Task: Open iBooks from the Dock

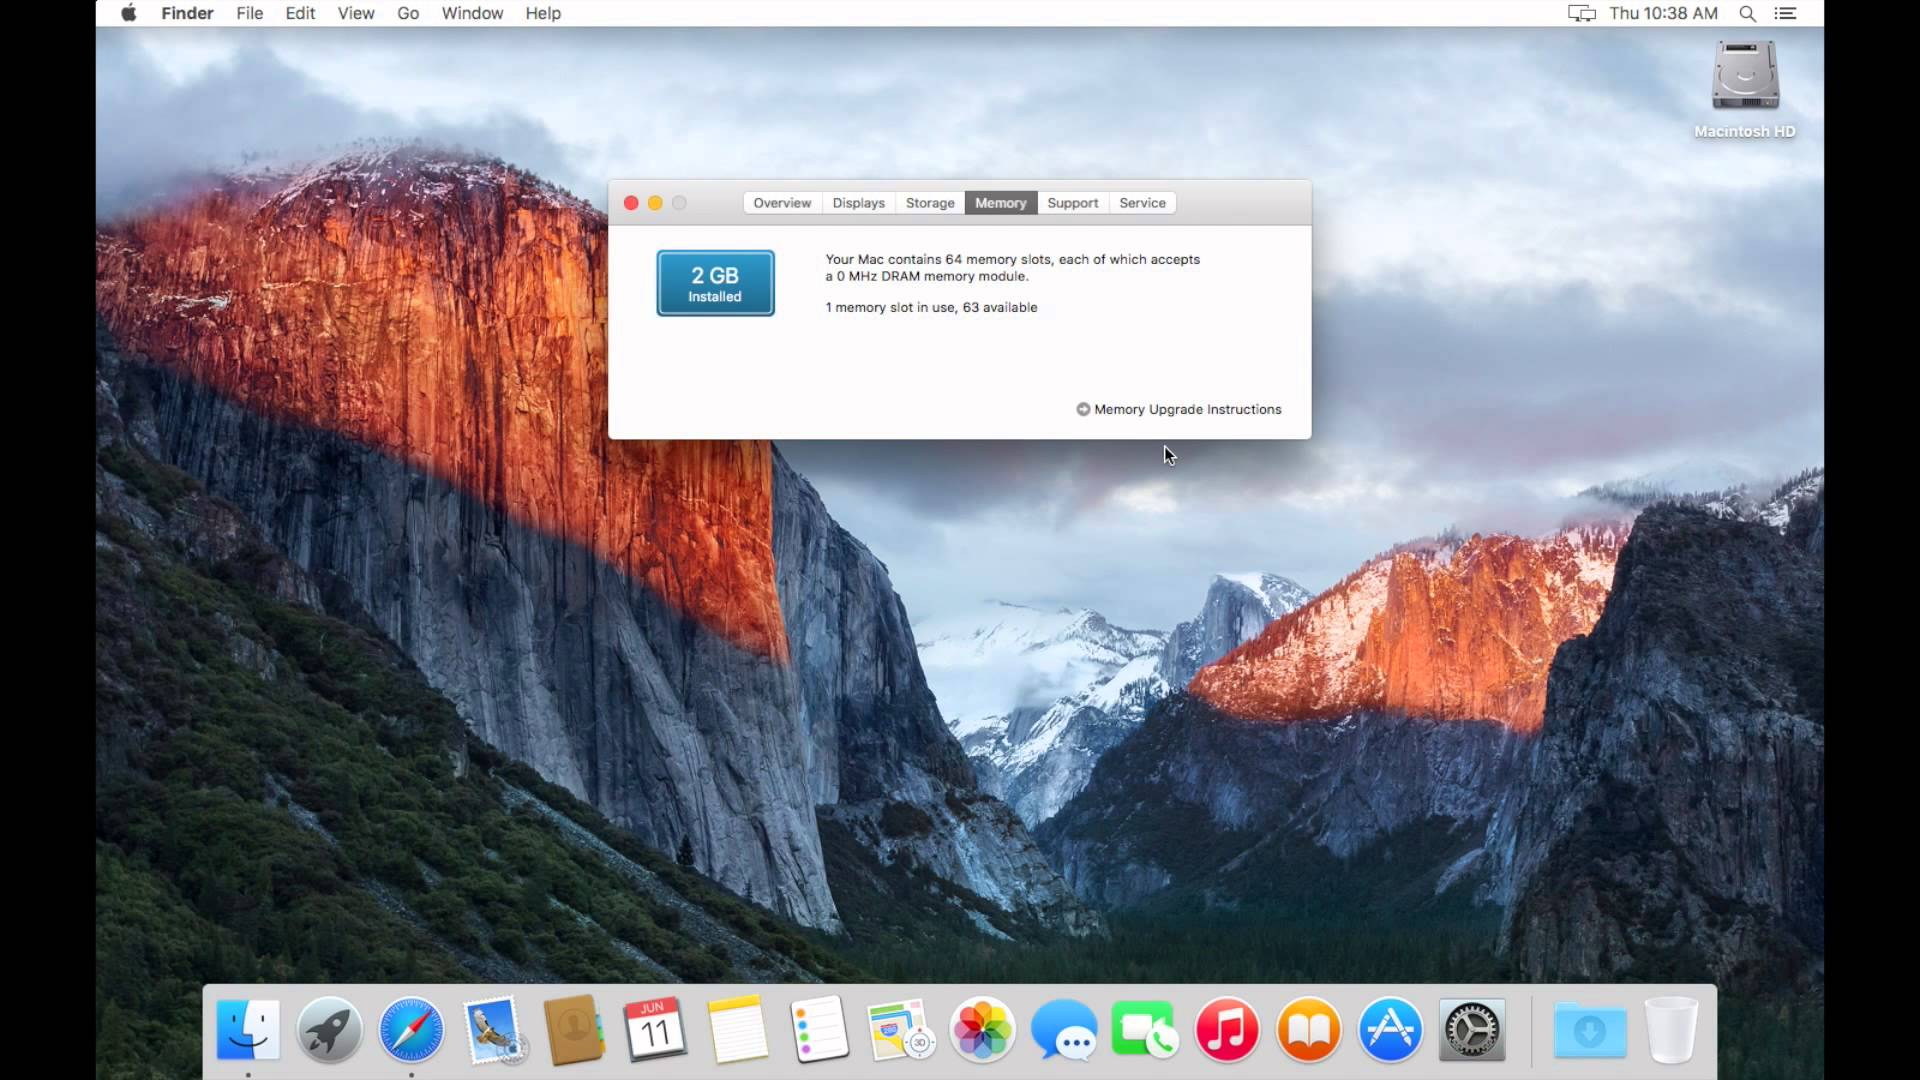Action: pos(1307,1029)
